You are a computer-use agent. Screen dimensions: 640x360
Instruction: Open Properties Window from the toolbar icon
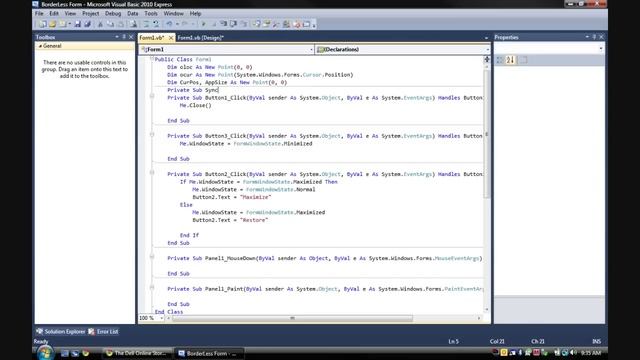pos(266,24)
